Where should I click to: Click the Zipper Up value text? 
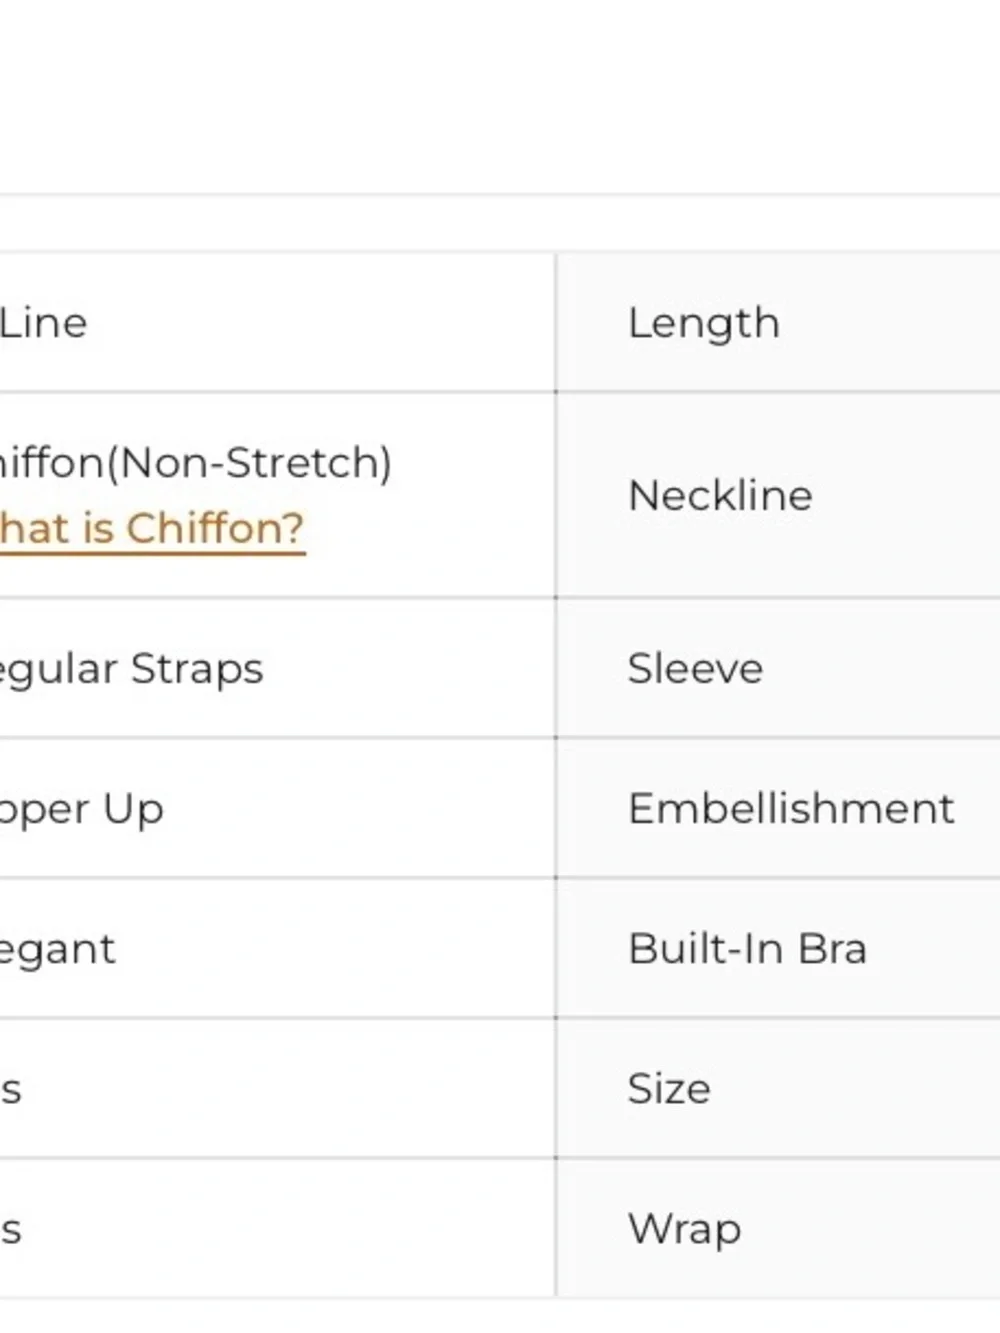(82, 809)
